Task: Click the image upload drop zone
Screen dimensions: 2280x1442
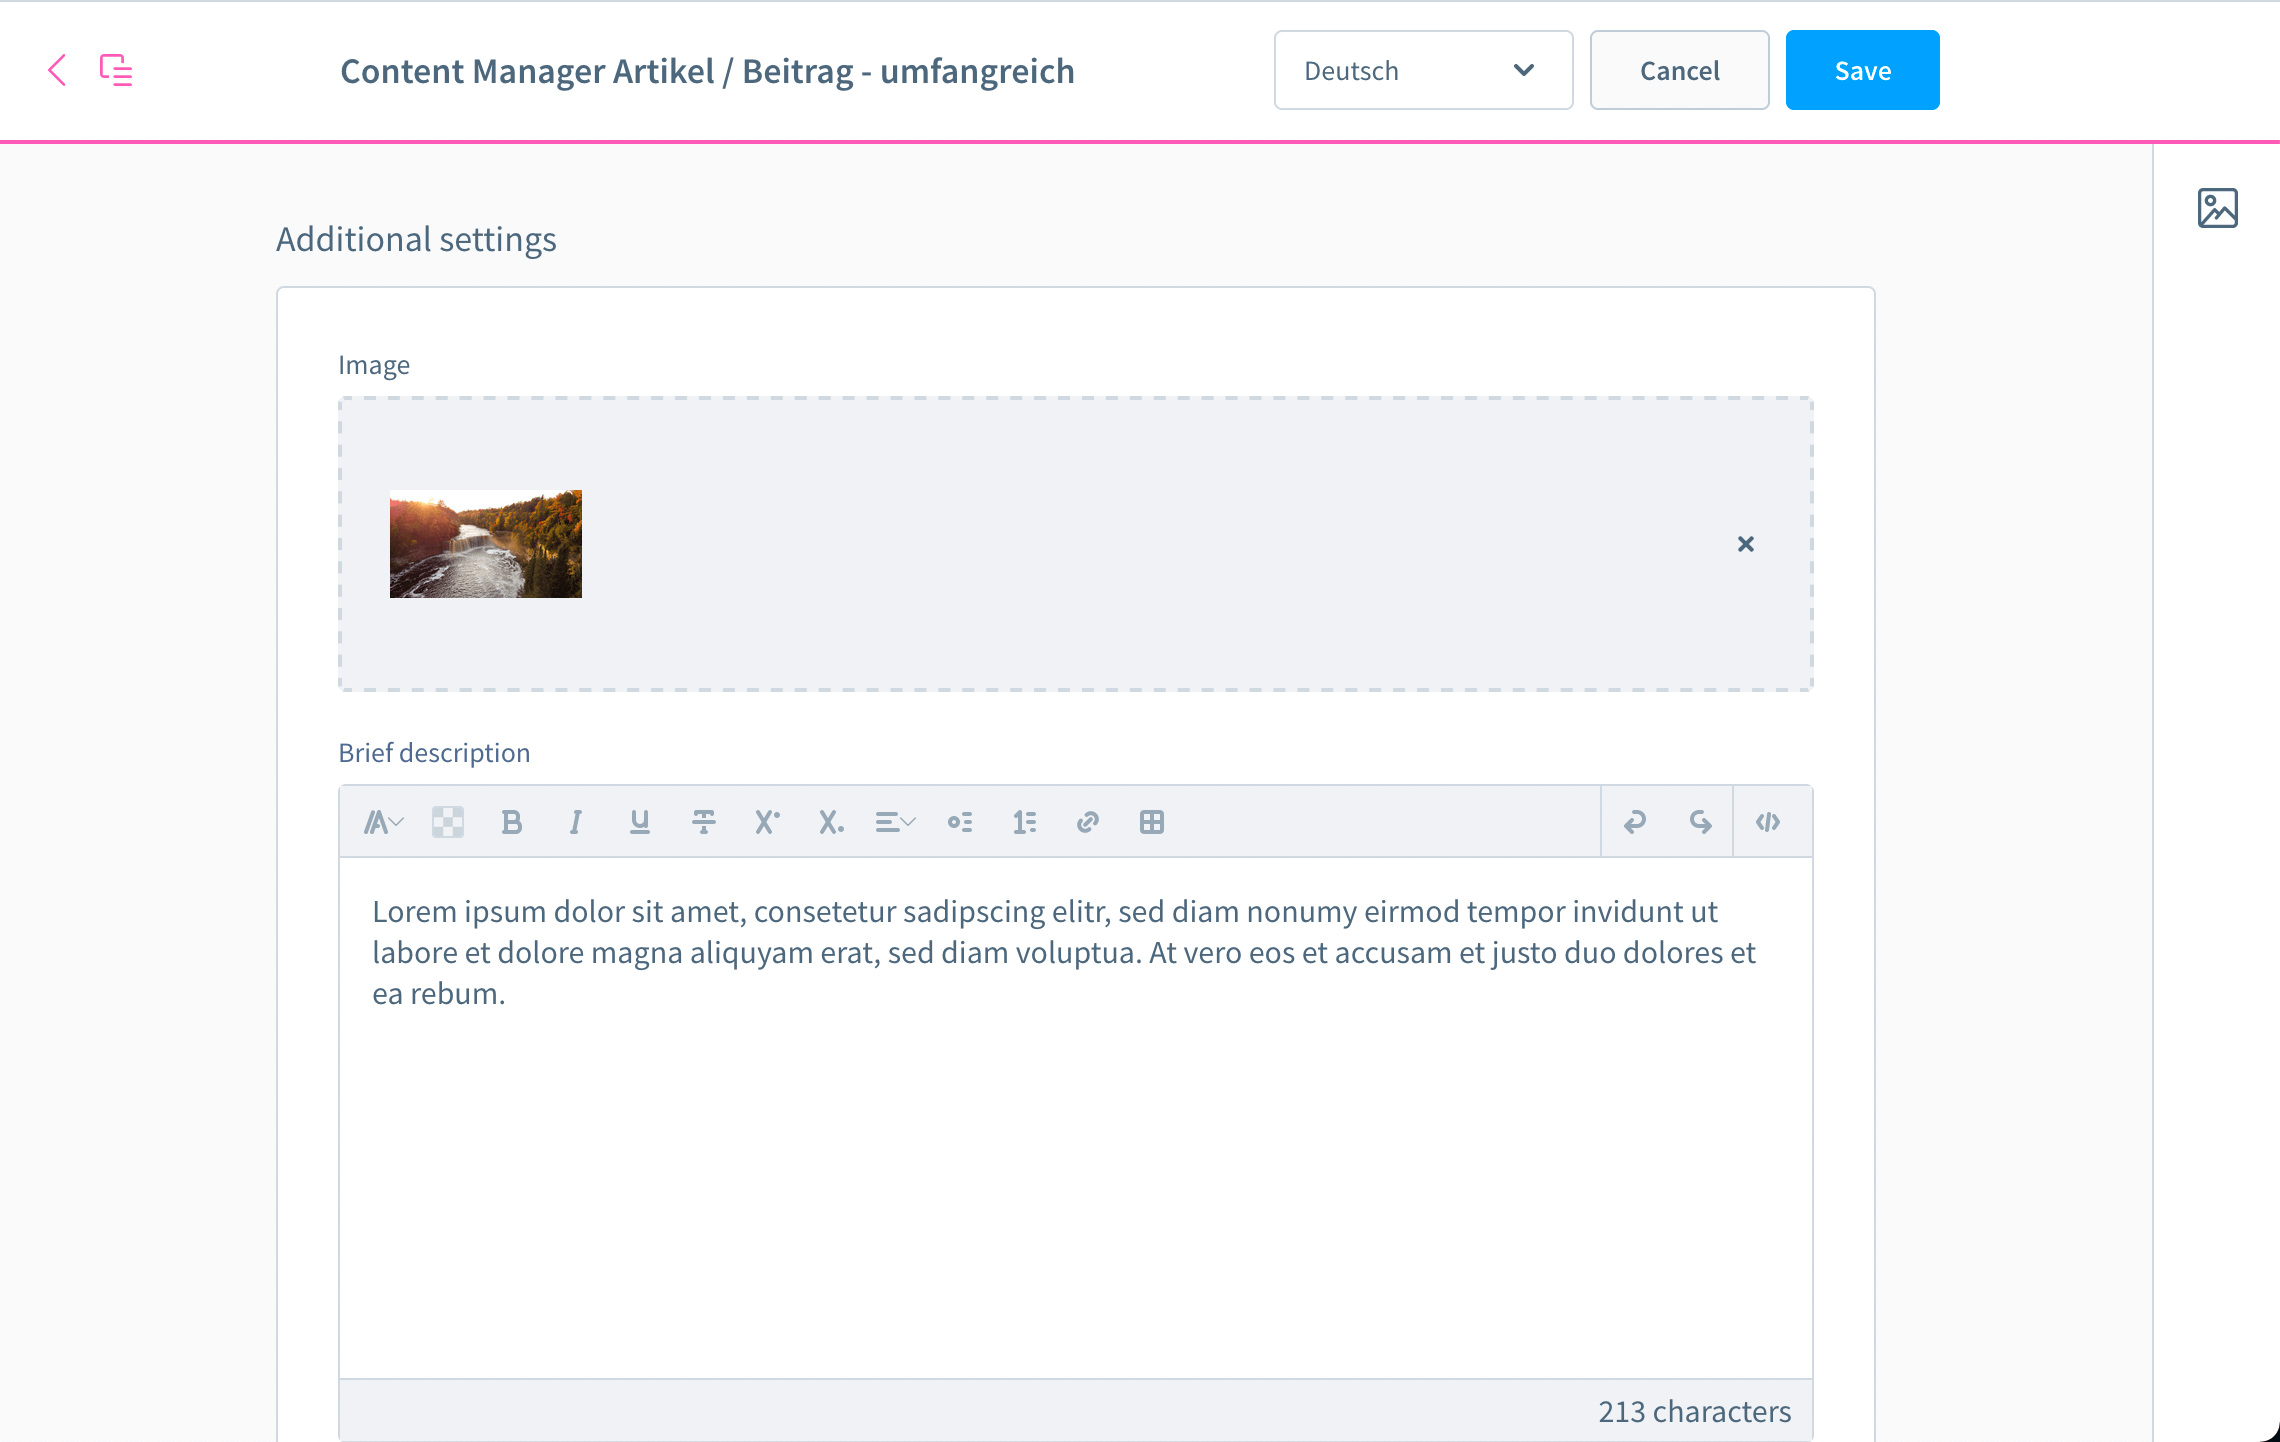Action: 1075,544
